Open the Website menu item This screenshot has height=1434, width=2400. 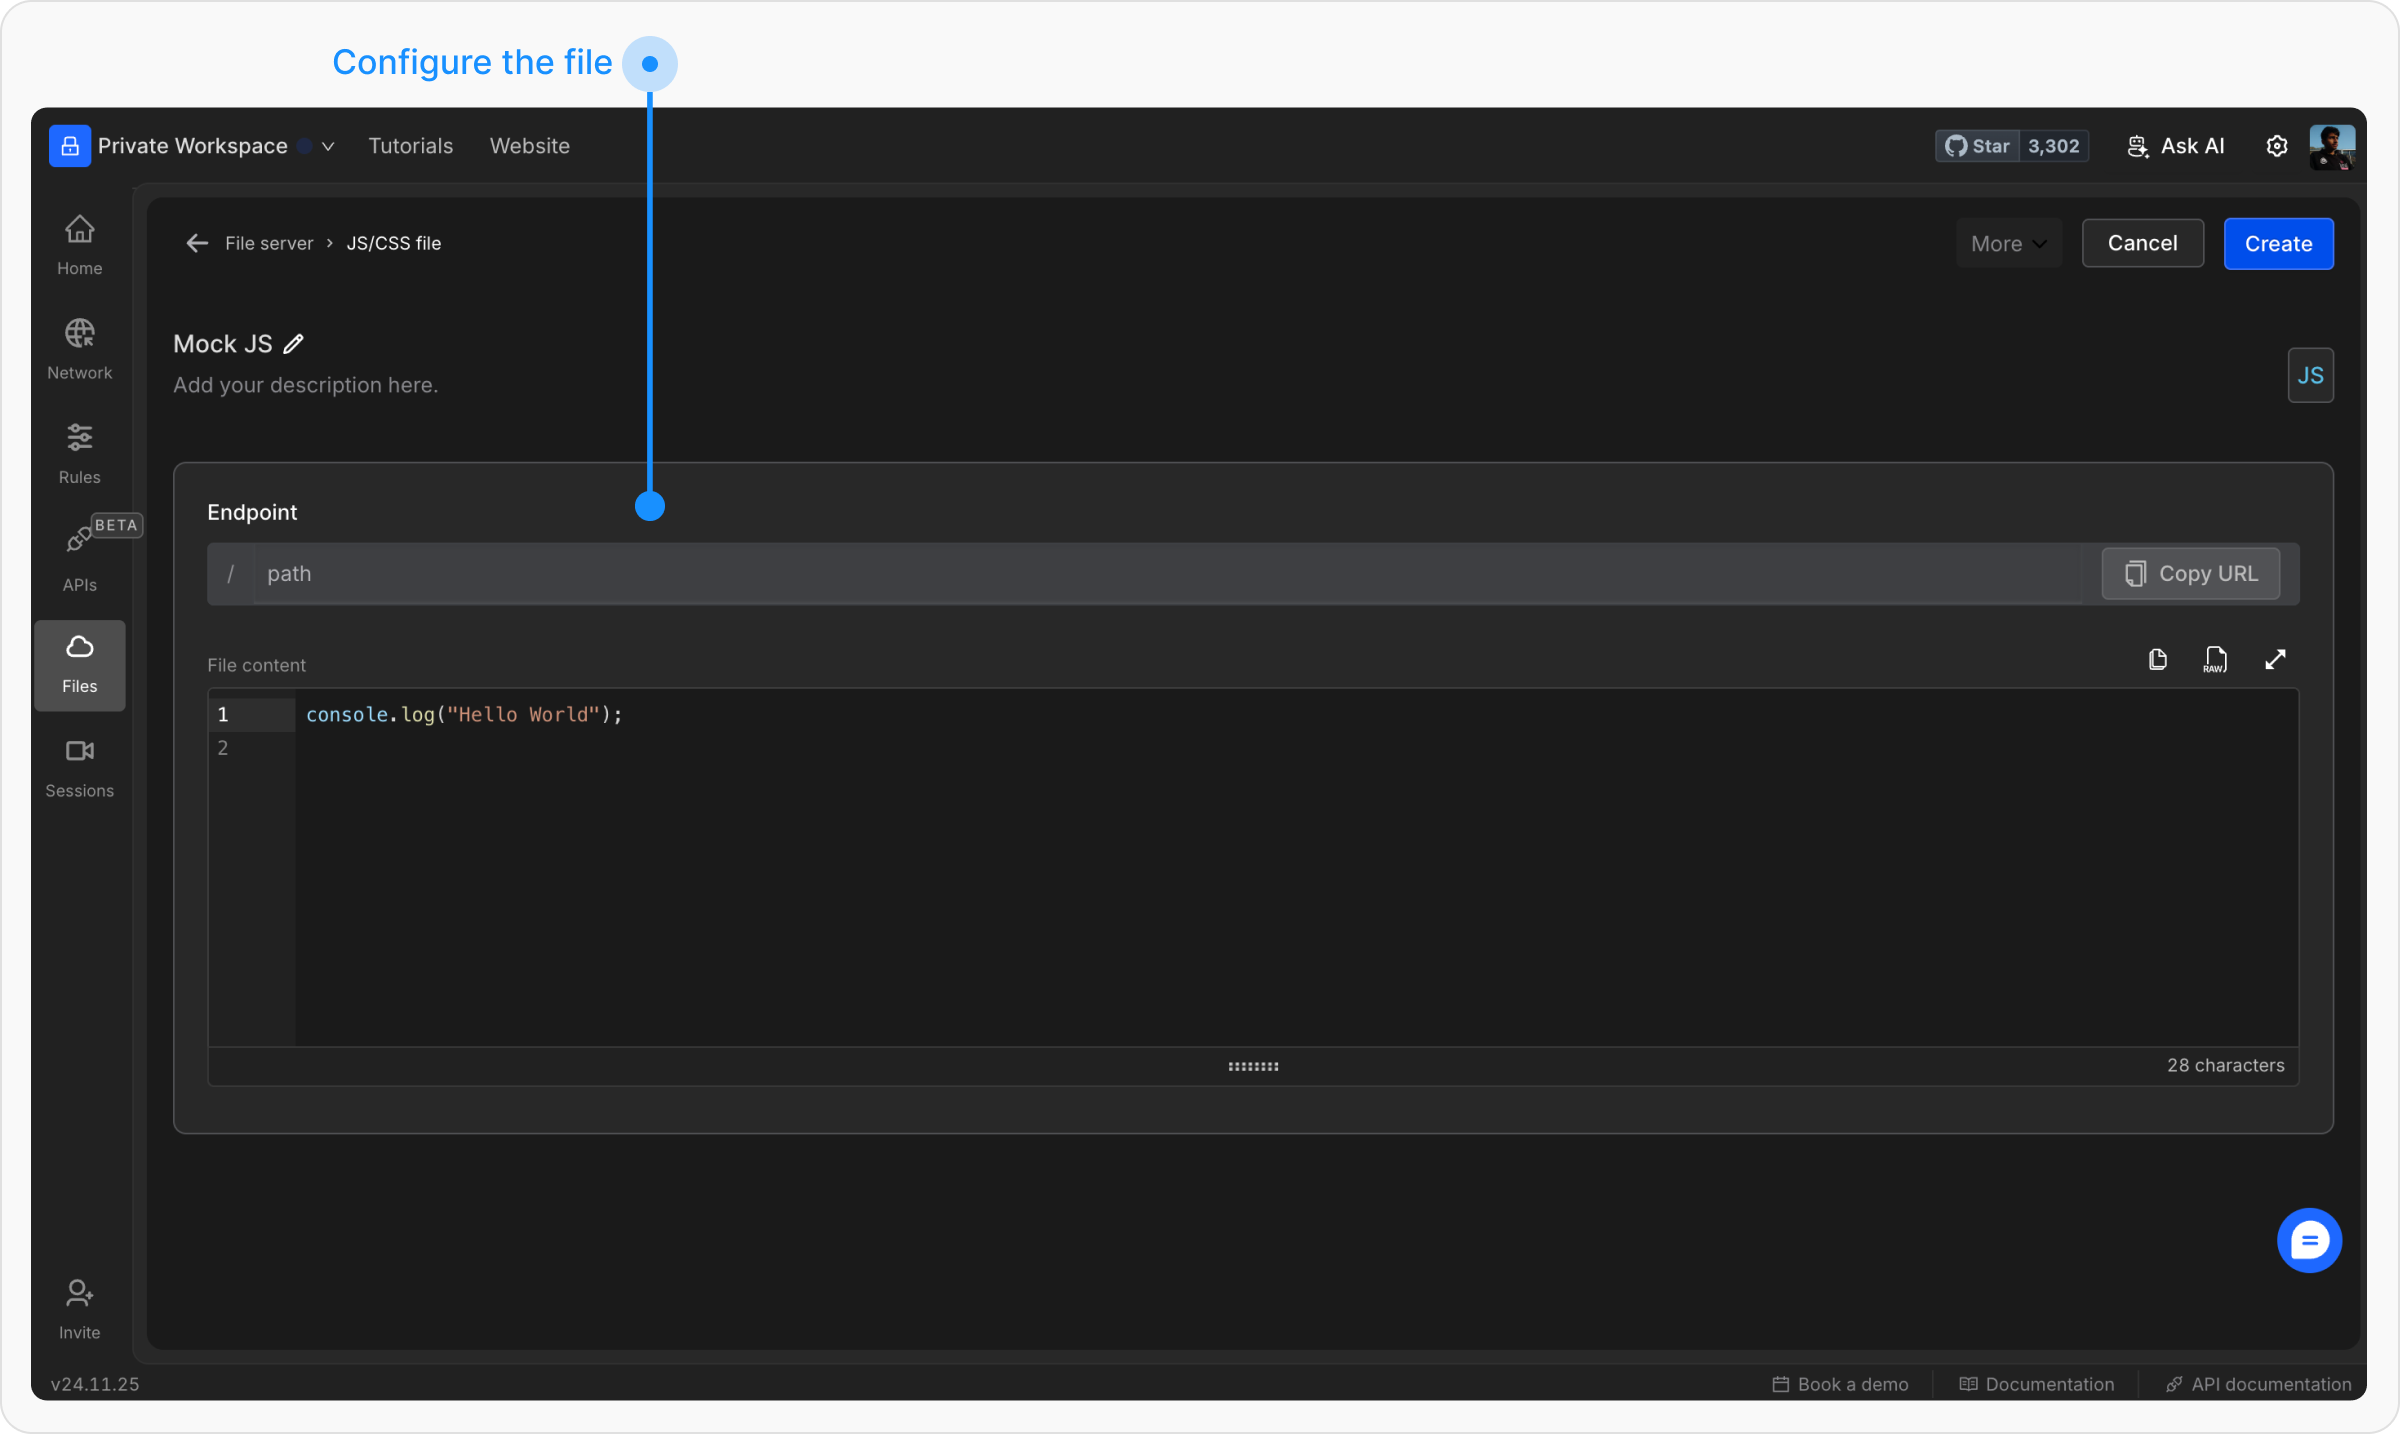pos(529,146)
